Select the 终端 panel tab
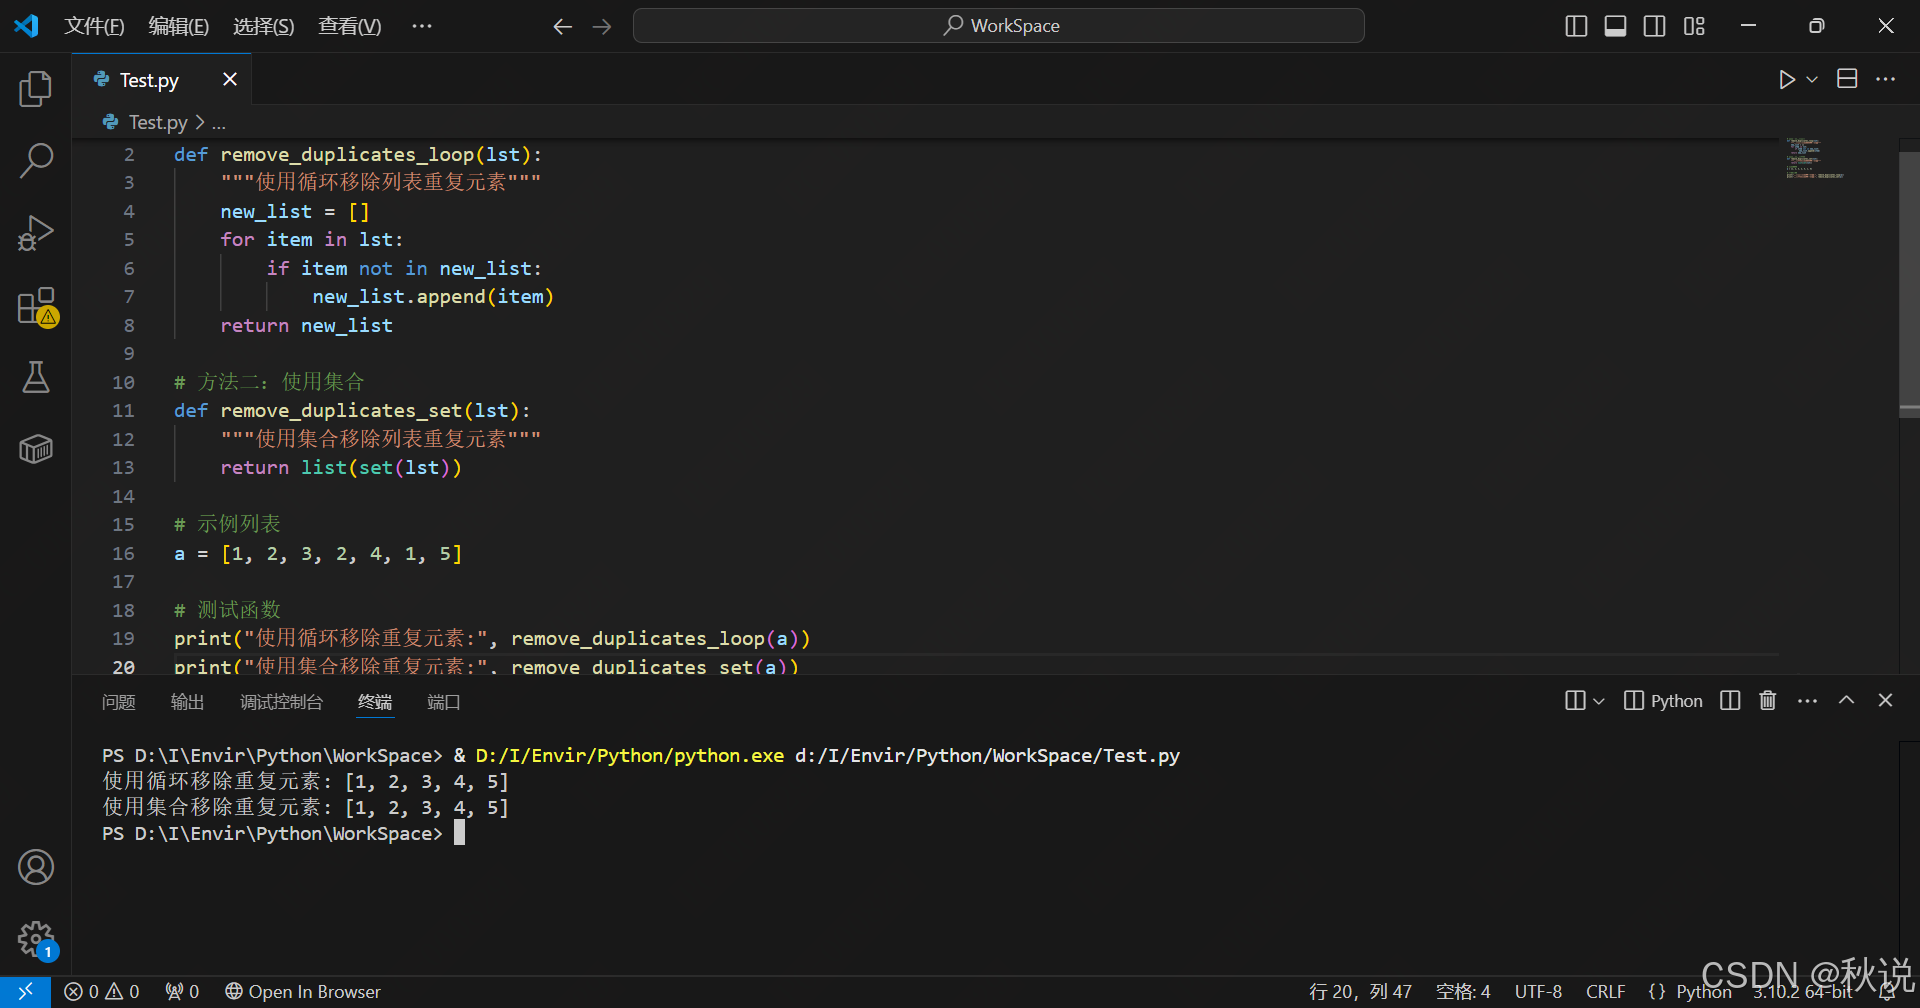This screenshot has height=1008, width=1920. point(375,702)
